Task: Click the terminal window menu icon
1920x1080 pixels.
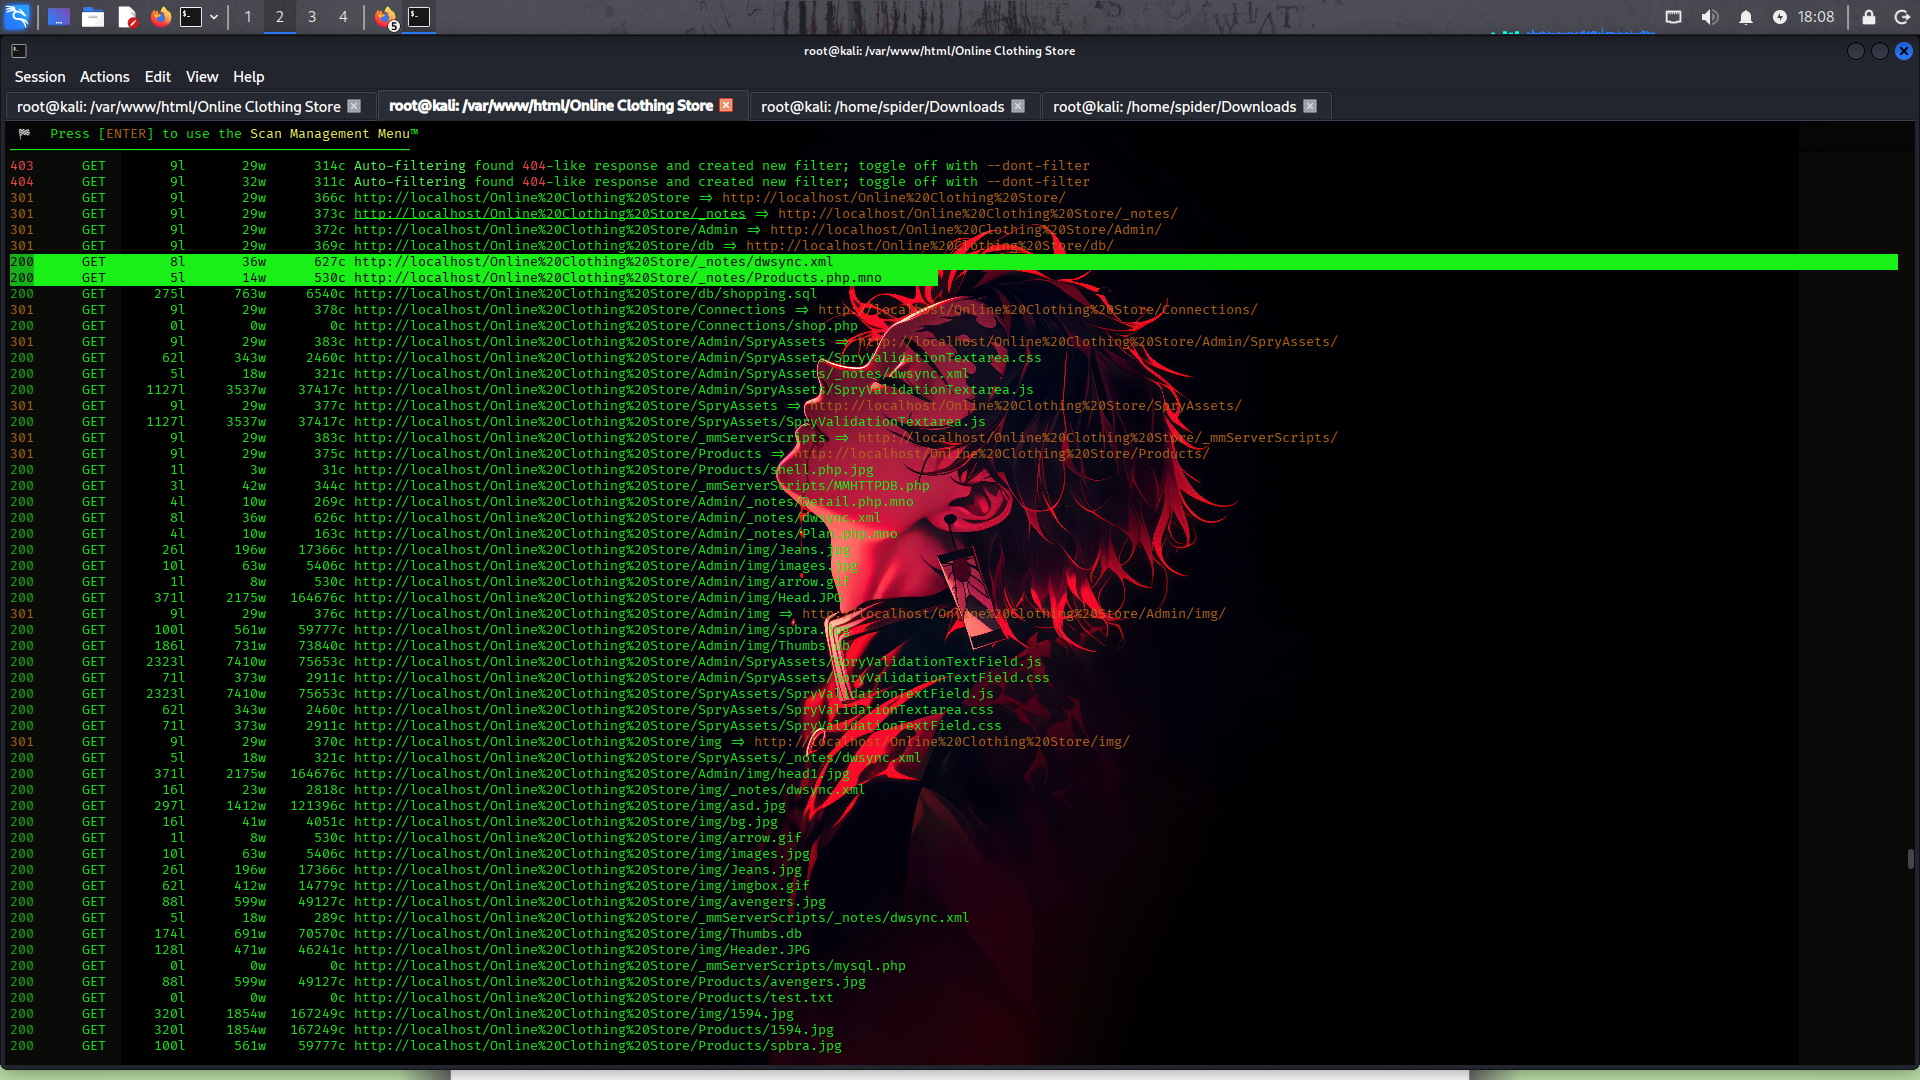Action: 19,51
